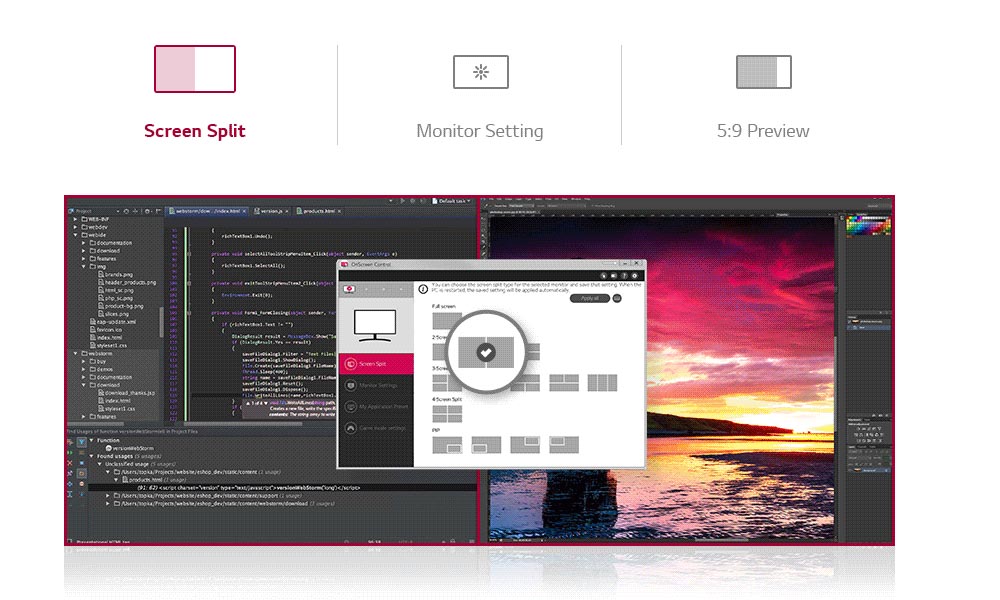
Task: Select eap-update.xml file
Action: [x=113, y=321]
